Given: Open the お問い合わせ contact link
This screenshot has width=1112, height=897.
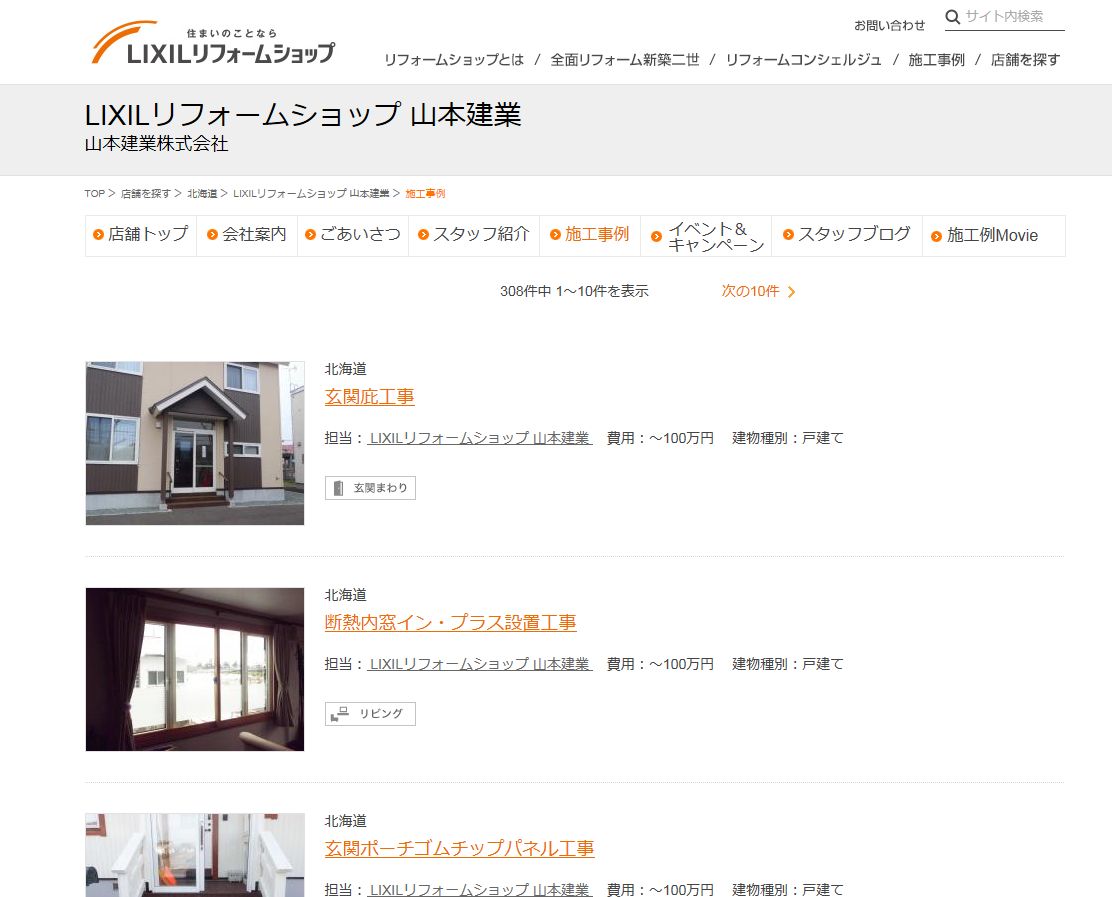Looking at the screenshot, I should coord(889,26).
